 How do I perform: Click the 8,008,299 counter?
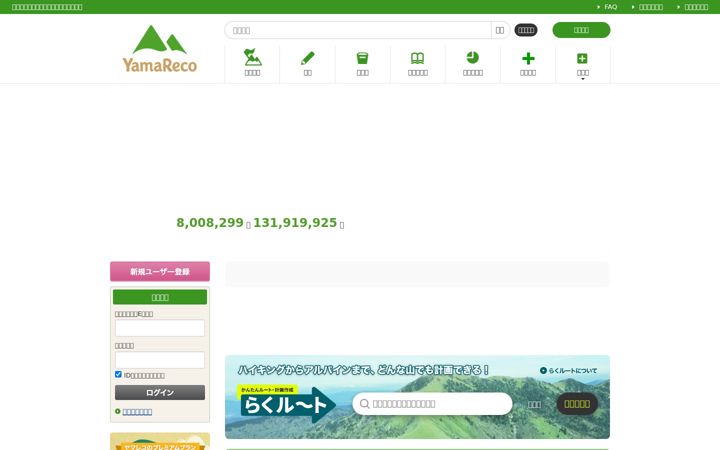pos(210,223)
